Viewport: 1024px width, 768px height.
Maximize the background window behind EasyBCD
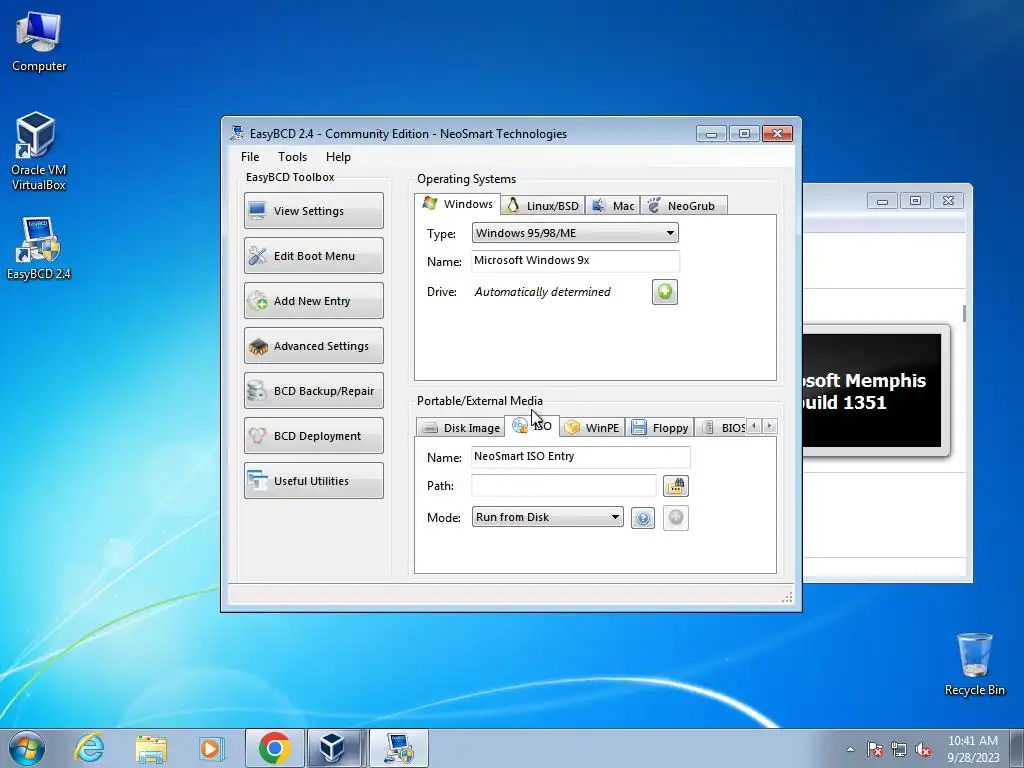pyautogui.click(x=915, y=200)
